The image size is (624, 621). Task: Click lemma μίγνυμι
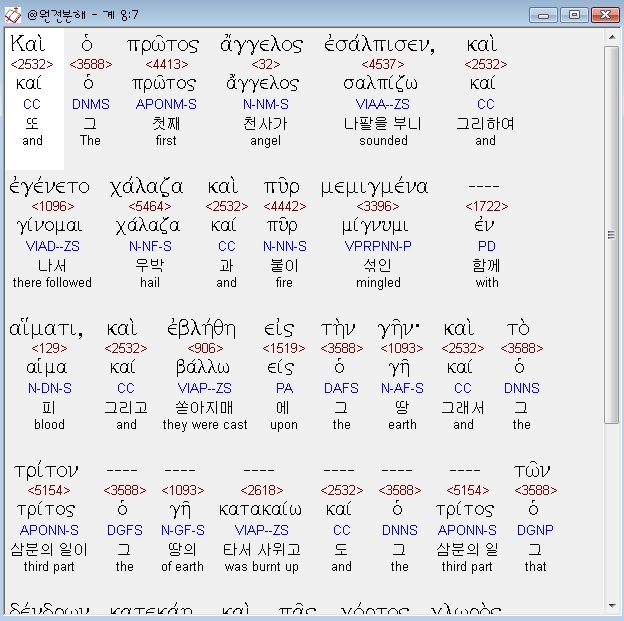pyautogui.click(x=375, y=226)
